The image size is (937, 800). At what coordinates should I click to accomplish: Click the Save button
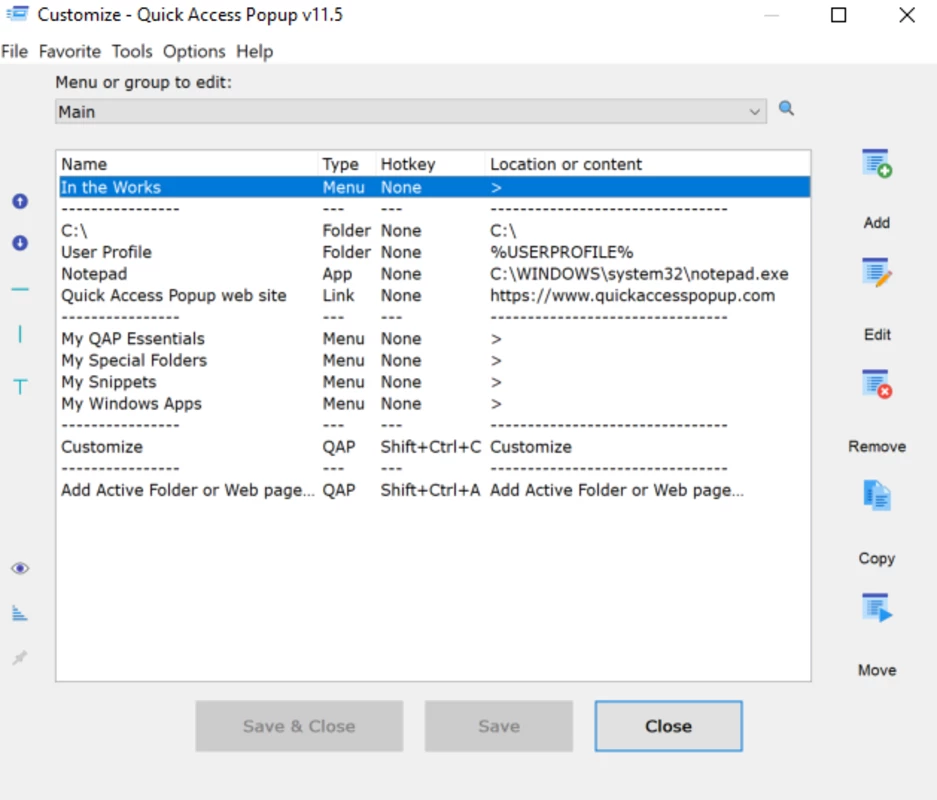499,726
